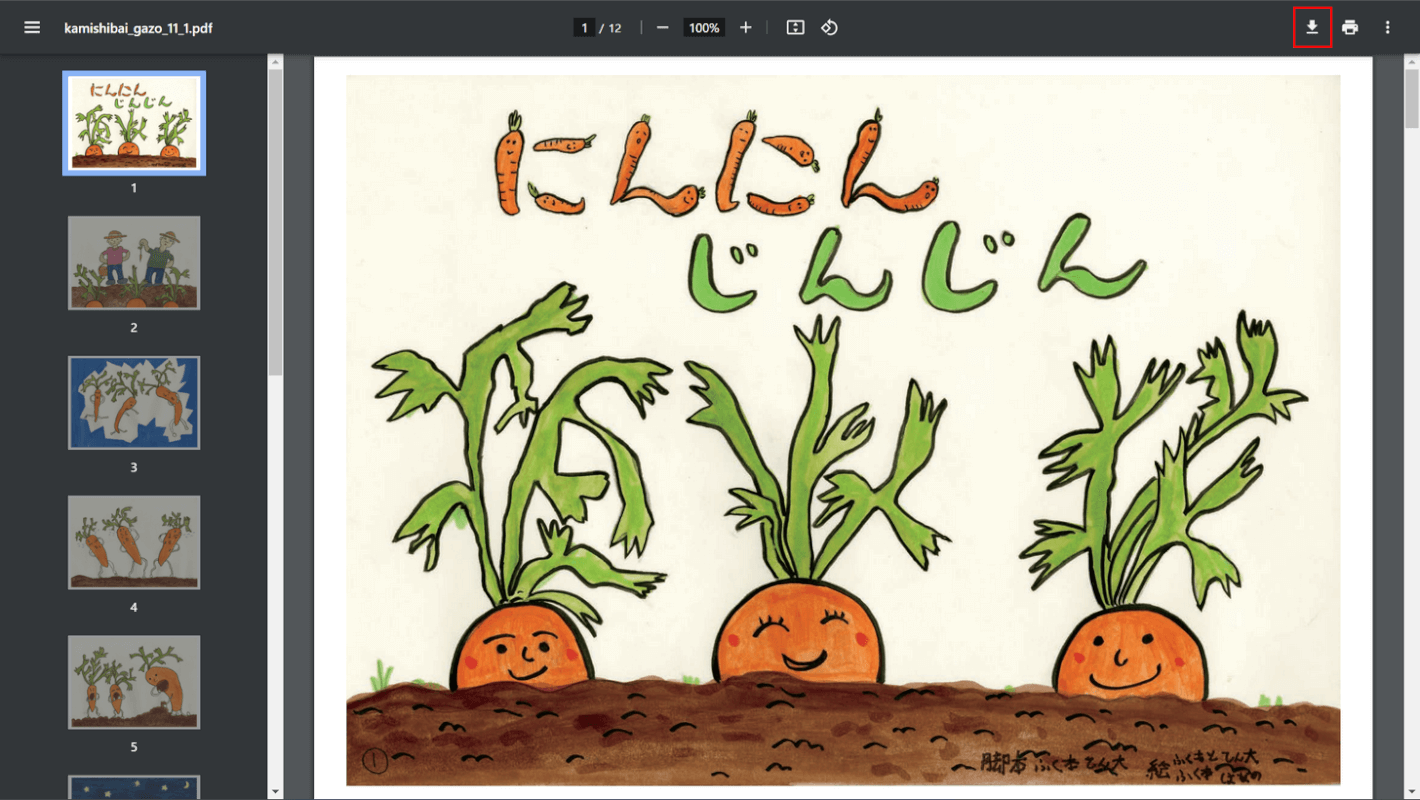Toggle the sidebar with the hamburger menu
1420x800 pixels.
[32, 28]
